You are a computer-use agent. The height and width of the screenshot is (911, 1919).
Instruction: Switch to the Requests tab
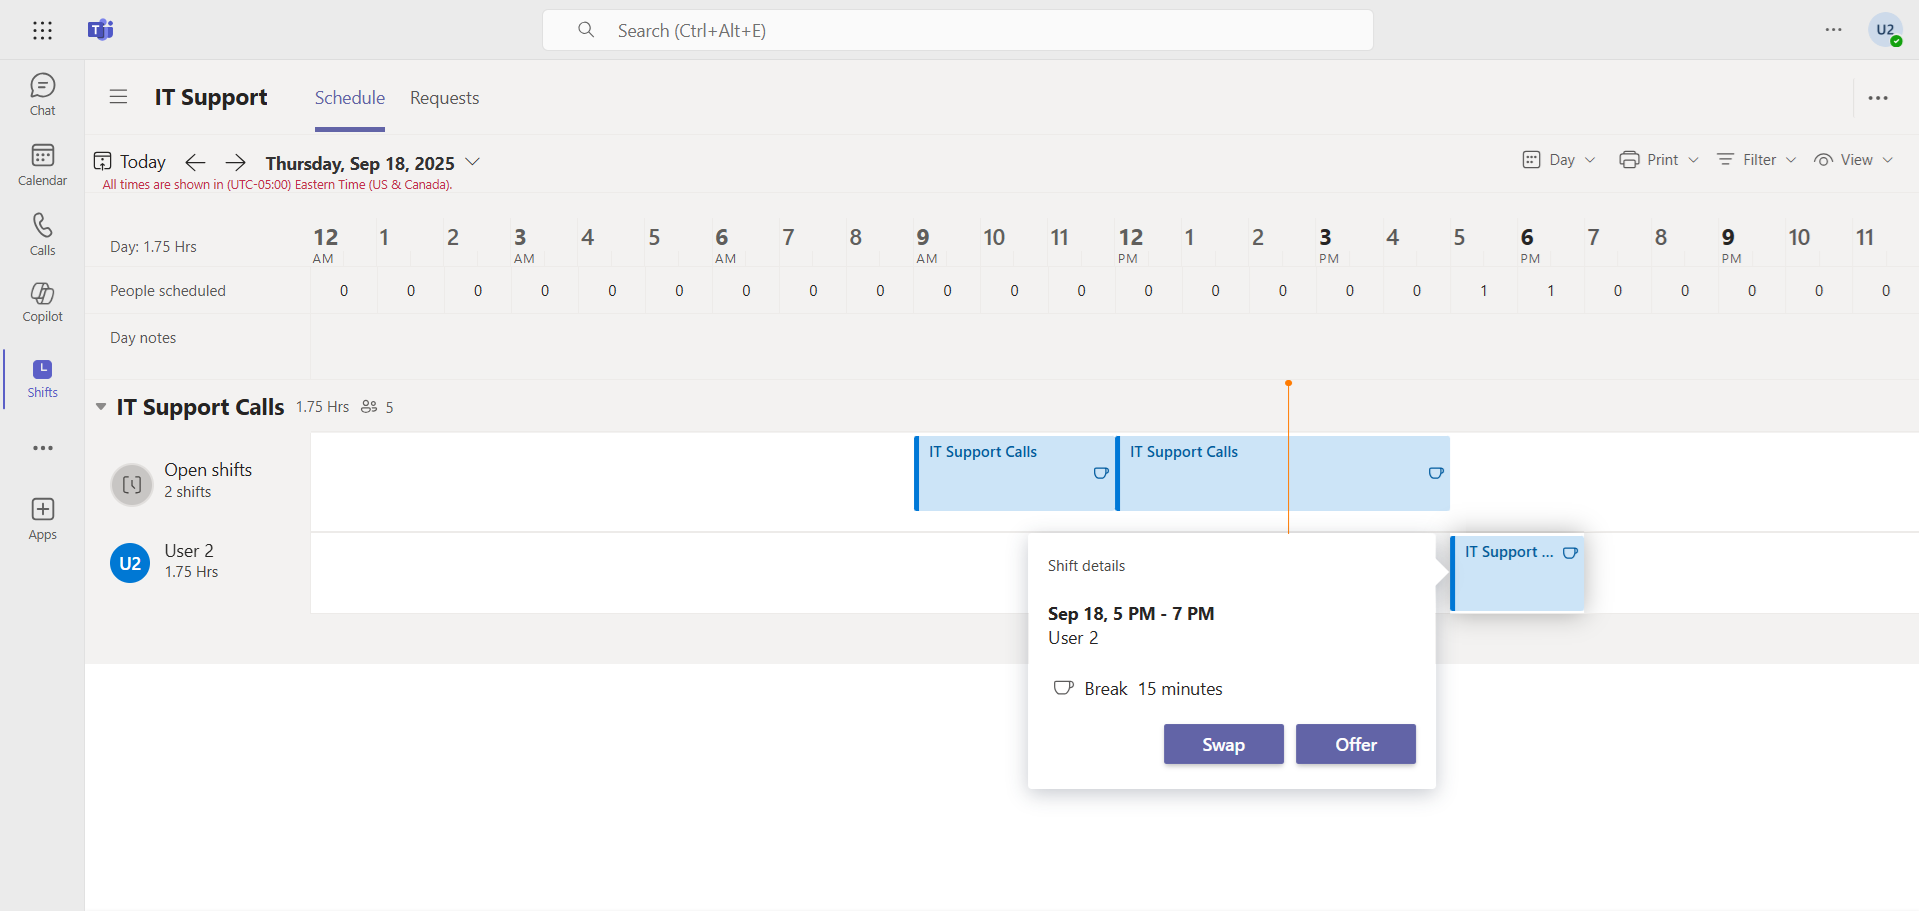pos(444,98)
